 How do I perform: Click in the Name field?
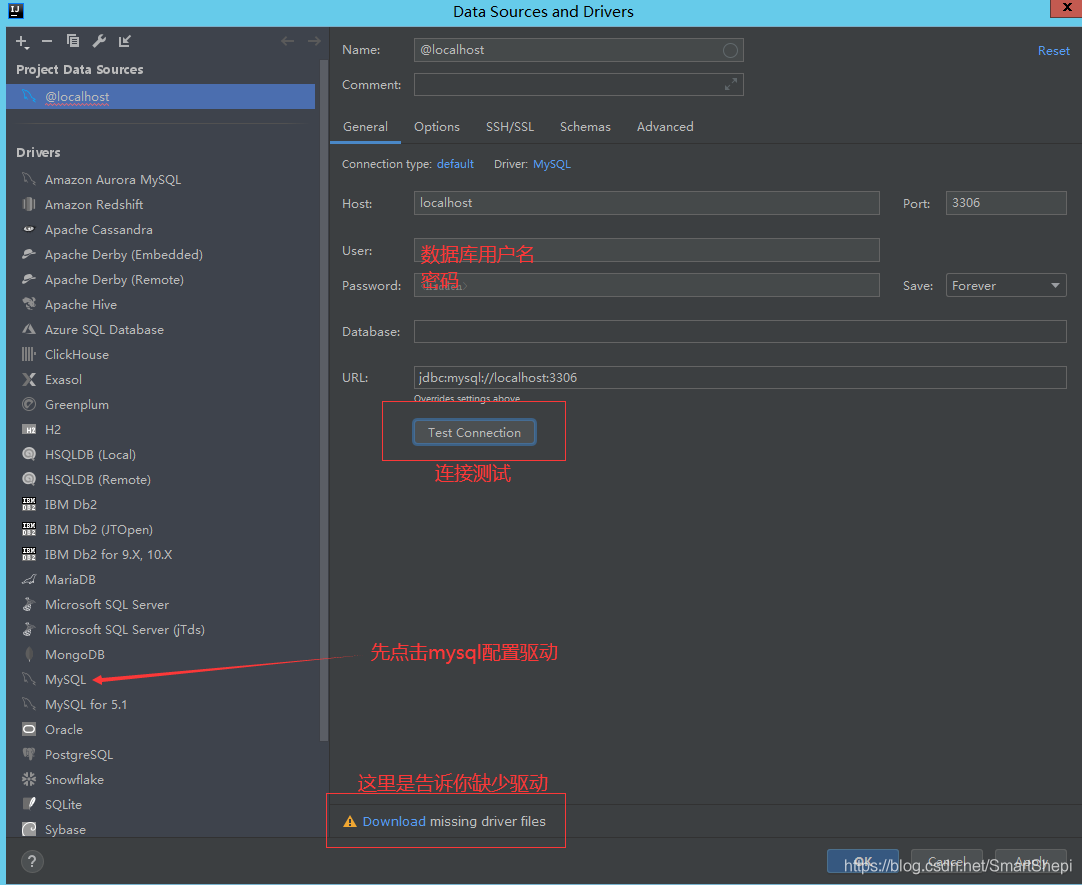[x=578, y=50]
